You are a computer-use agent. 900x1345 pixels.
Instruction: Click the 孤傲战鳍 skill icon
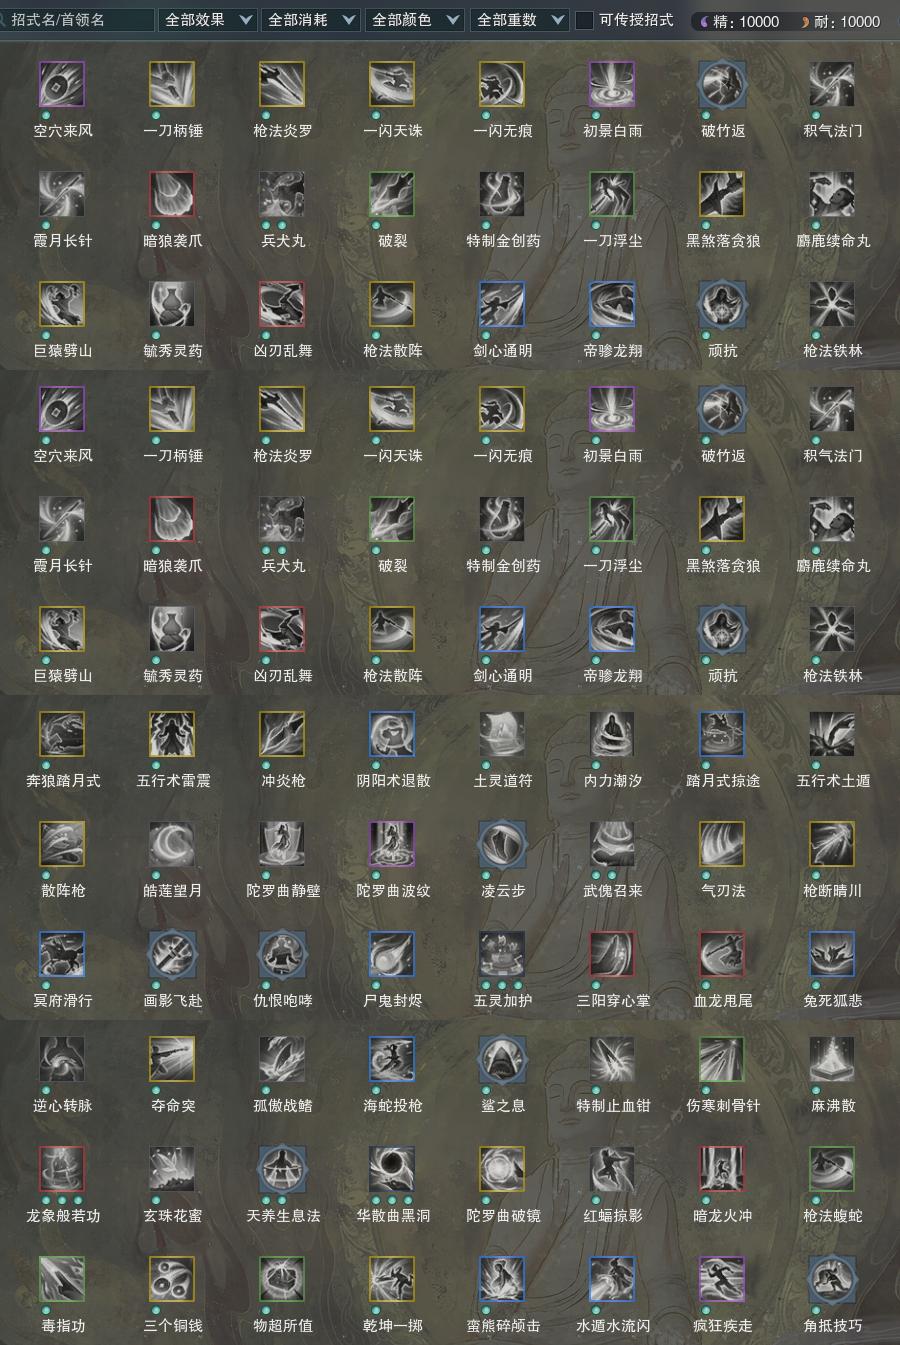pos(282,1059)
